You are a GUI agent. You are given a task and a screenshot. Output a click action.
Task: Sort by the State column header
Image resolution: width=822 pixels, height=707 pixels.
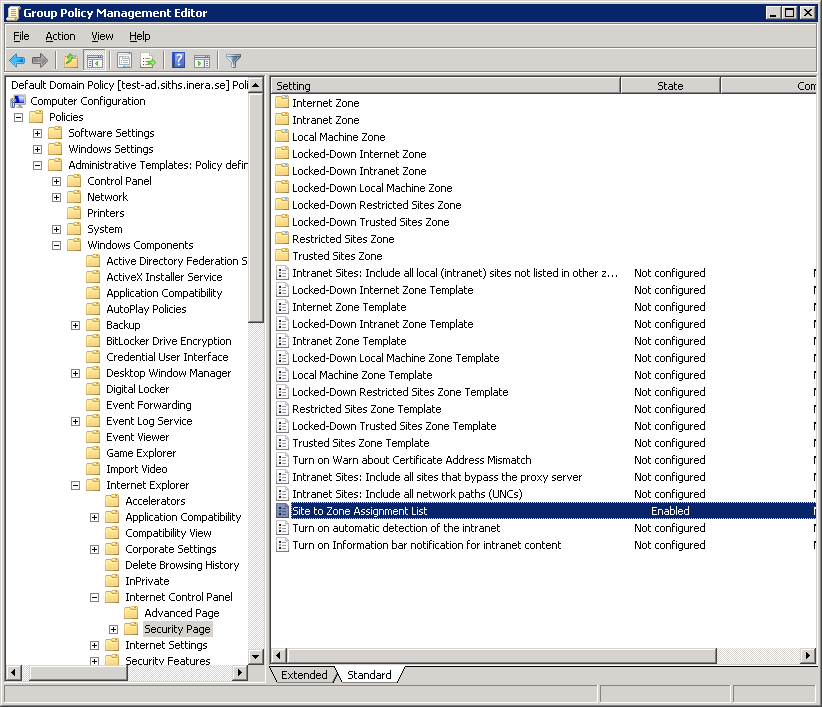click(670, 86)
